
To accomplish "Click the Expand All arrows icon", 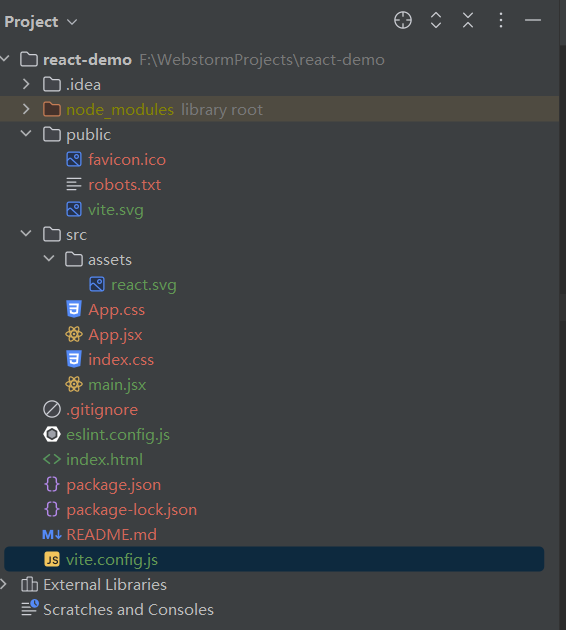I will [436, 20].
